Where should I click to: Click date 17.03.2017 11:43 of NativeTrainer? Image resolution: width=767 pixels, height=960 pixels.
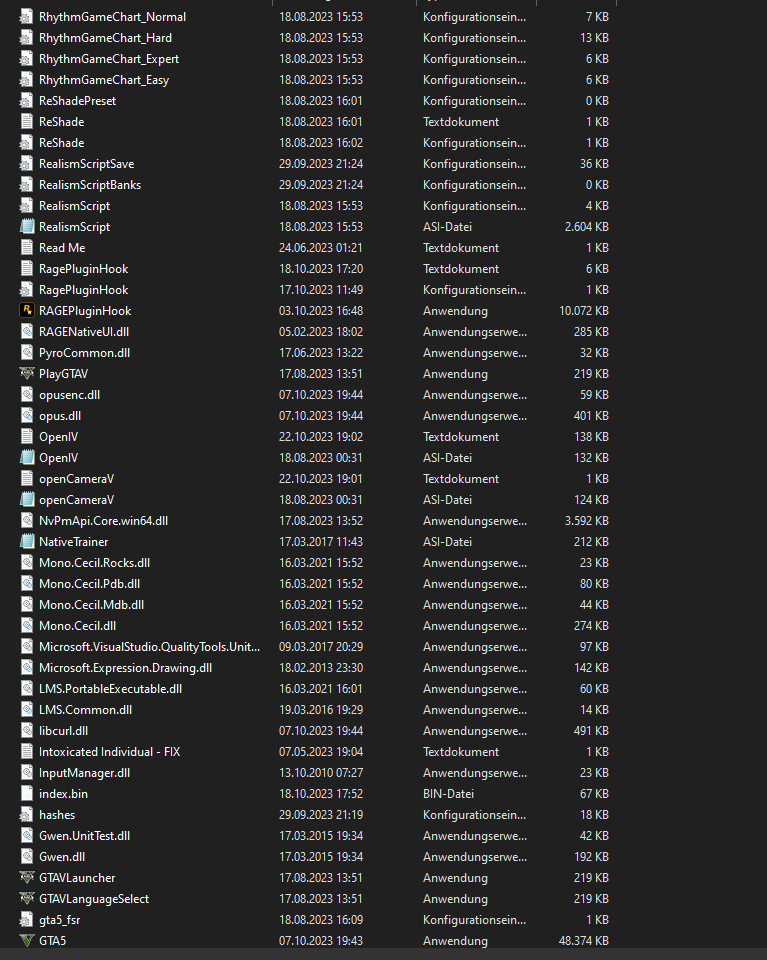point(321,541)
